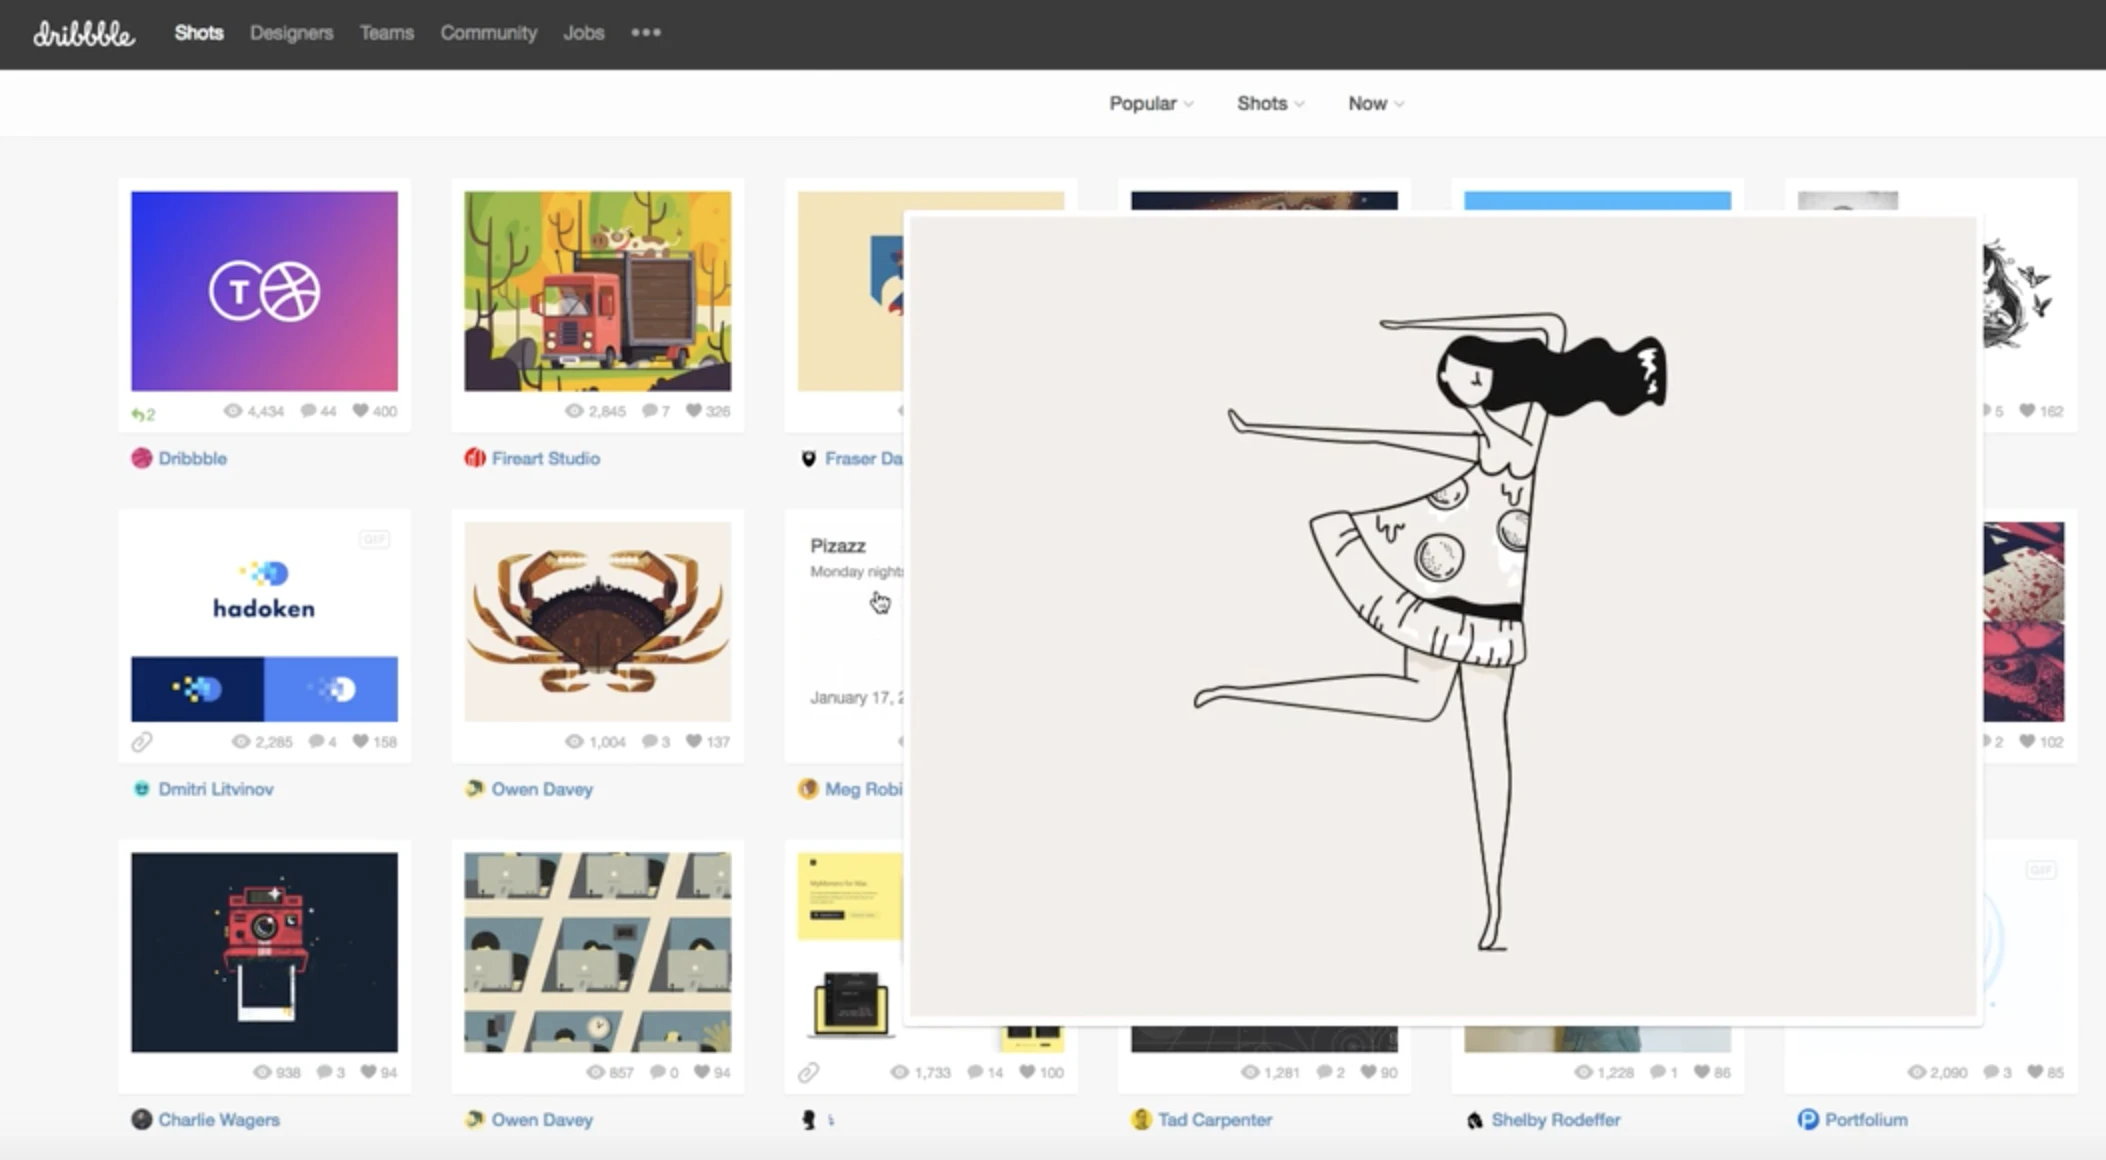The width and height of the screenshot is (2106, 1160).
Task: Click Portfolium avatar icon
Action: point(1807,1119)
